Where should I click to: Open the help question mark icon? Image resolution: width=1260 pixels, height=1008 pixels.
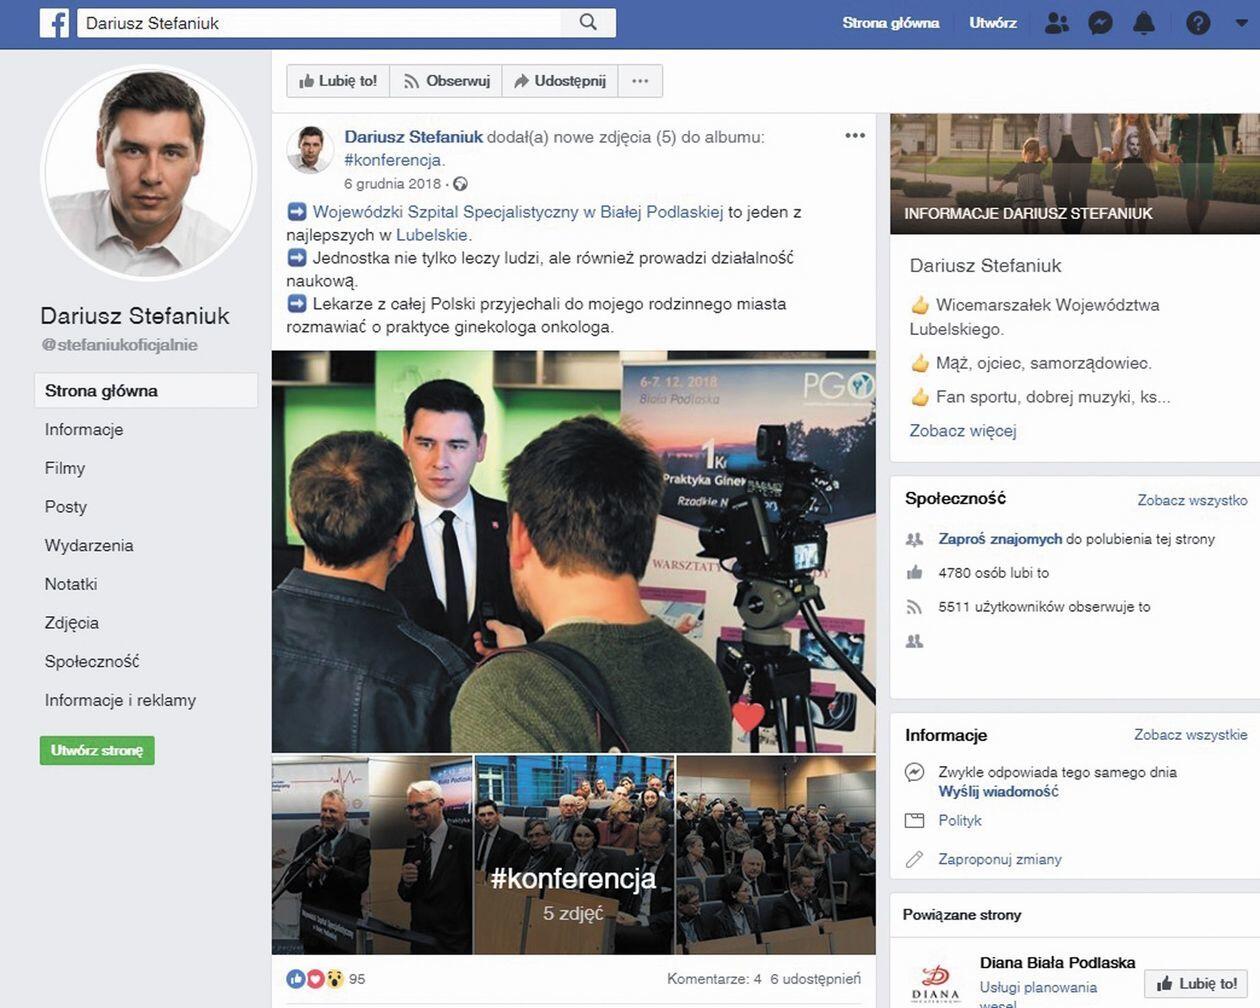pyautogui.click(x=1197, y=23)
